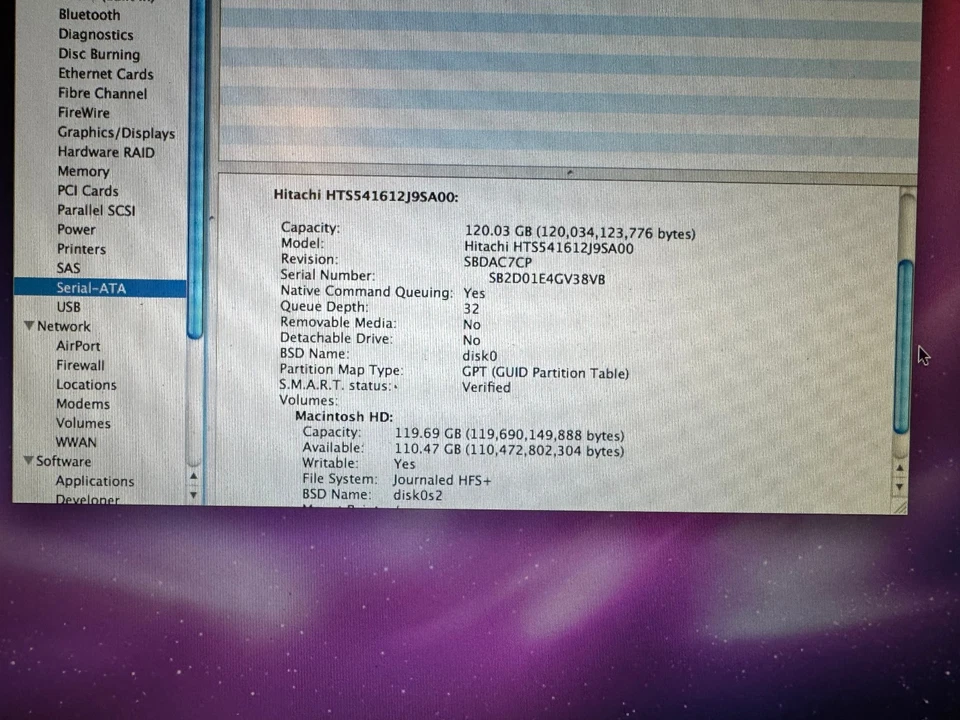
Task: Open the Memory section
Action: click(83, 171)
